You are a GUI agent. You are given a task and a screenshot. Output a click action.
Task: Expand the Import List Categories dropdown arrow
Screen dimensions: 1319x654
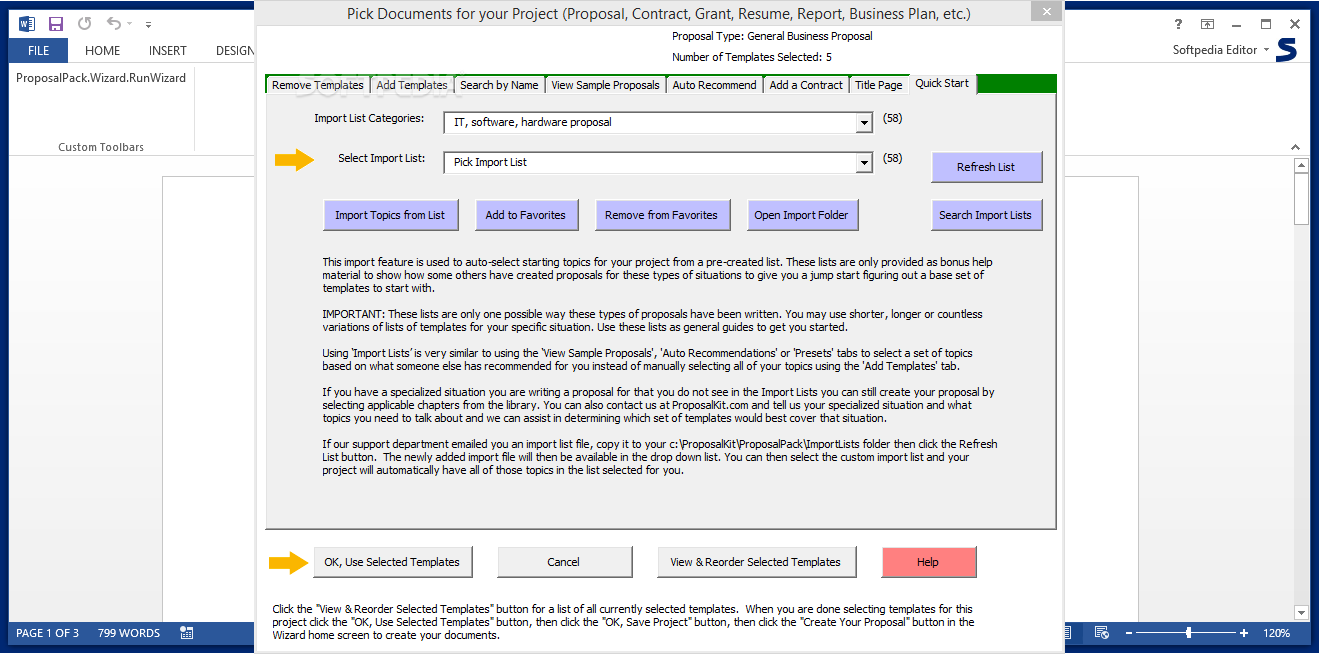tap(864, 123)
